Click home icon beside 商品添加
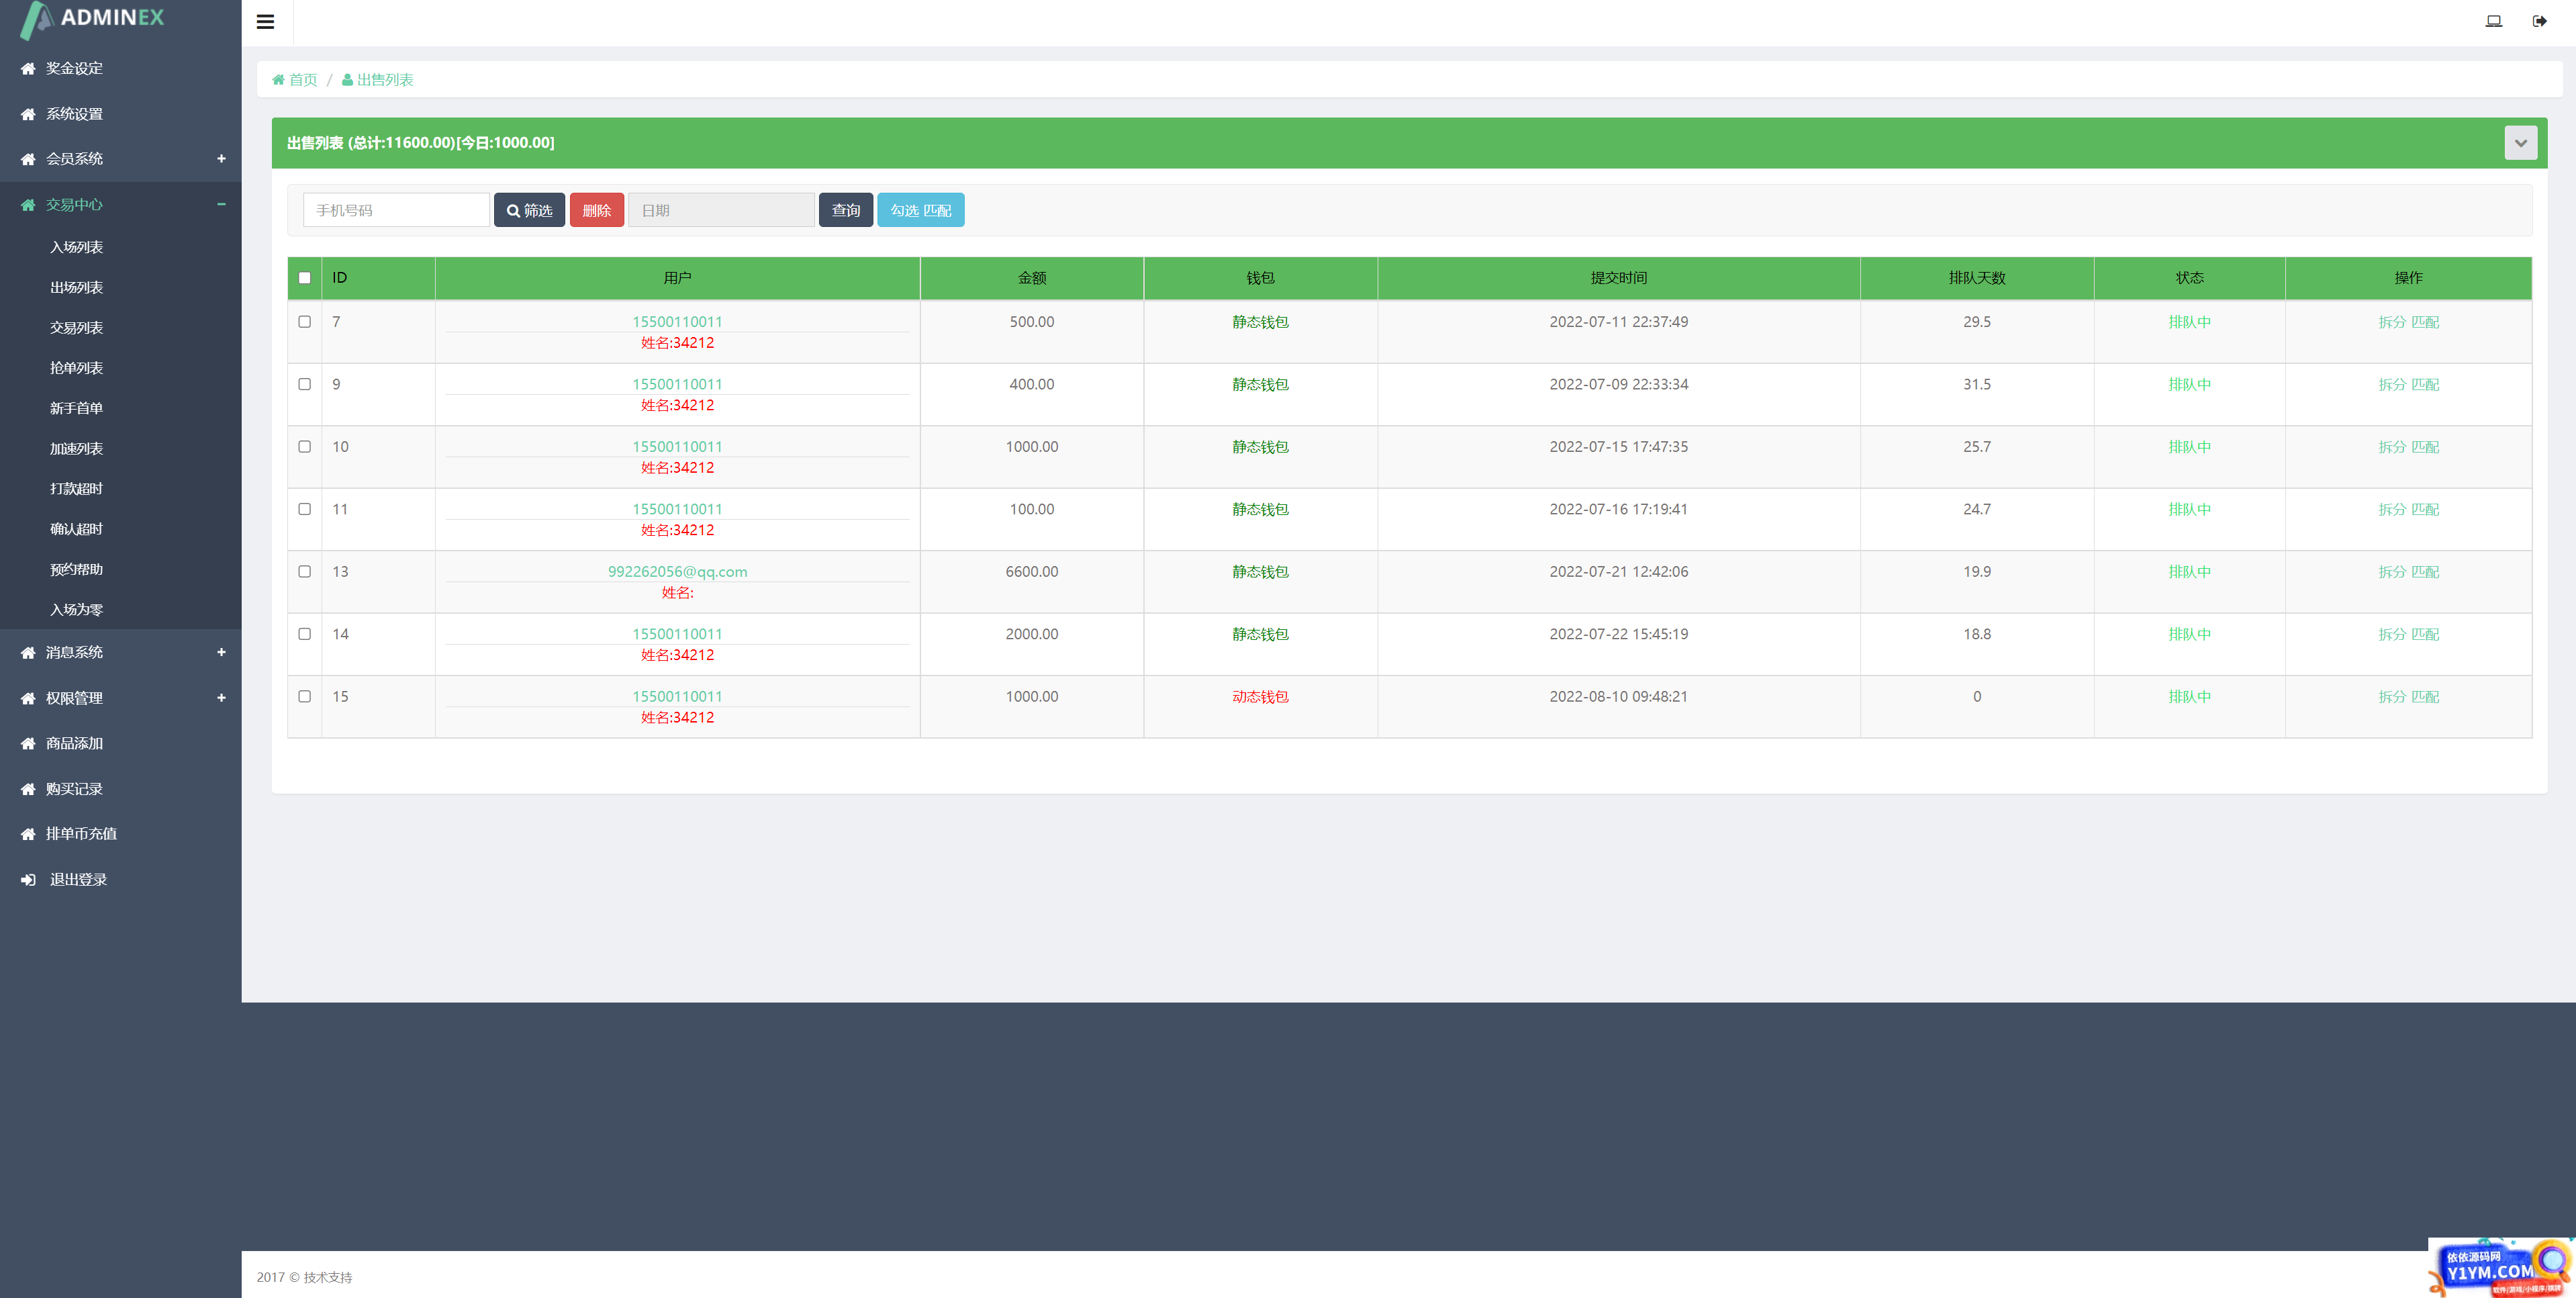This screenshot has height=1298, width=2576. (28, 744)
